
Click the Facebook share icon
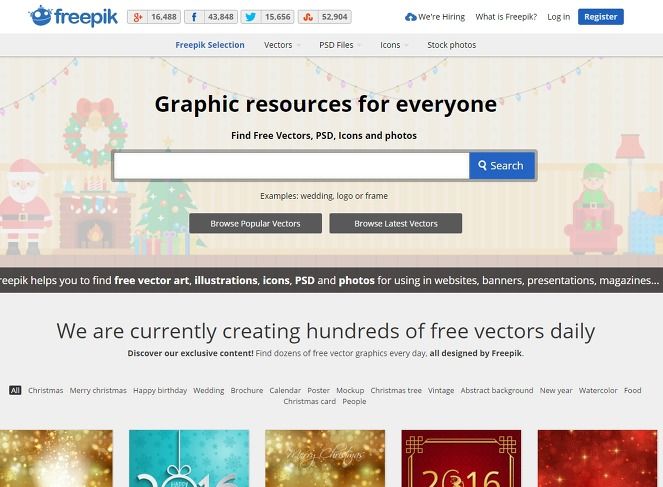point(194,17)
